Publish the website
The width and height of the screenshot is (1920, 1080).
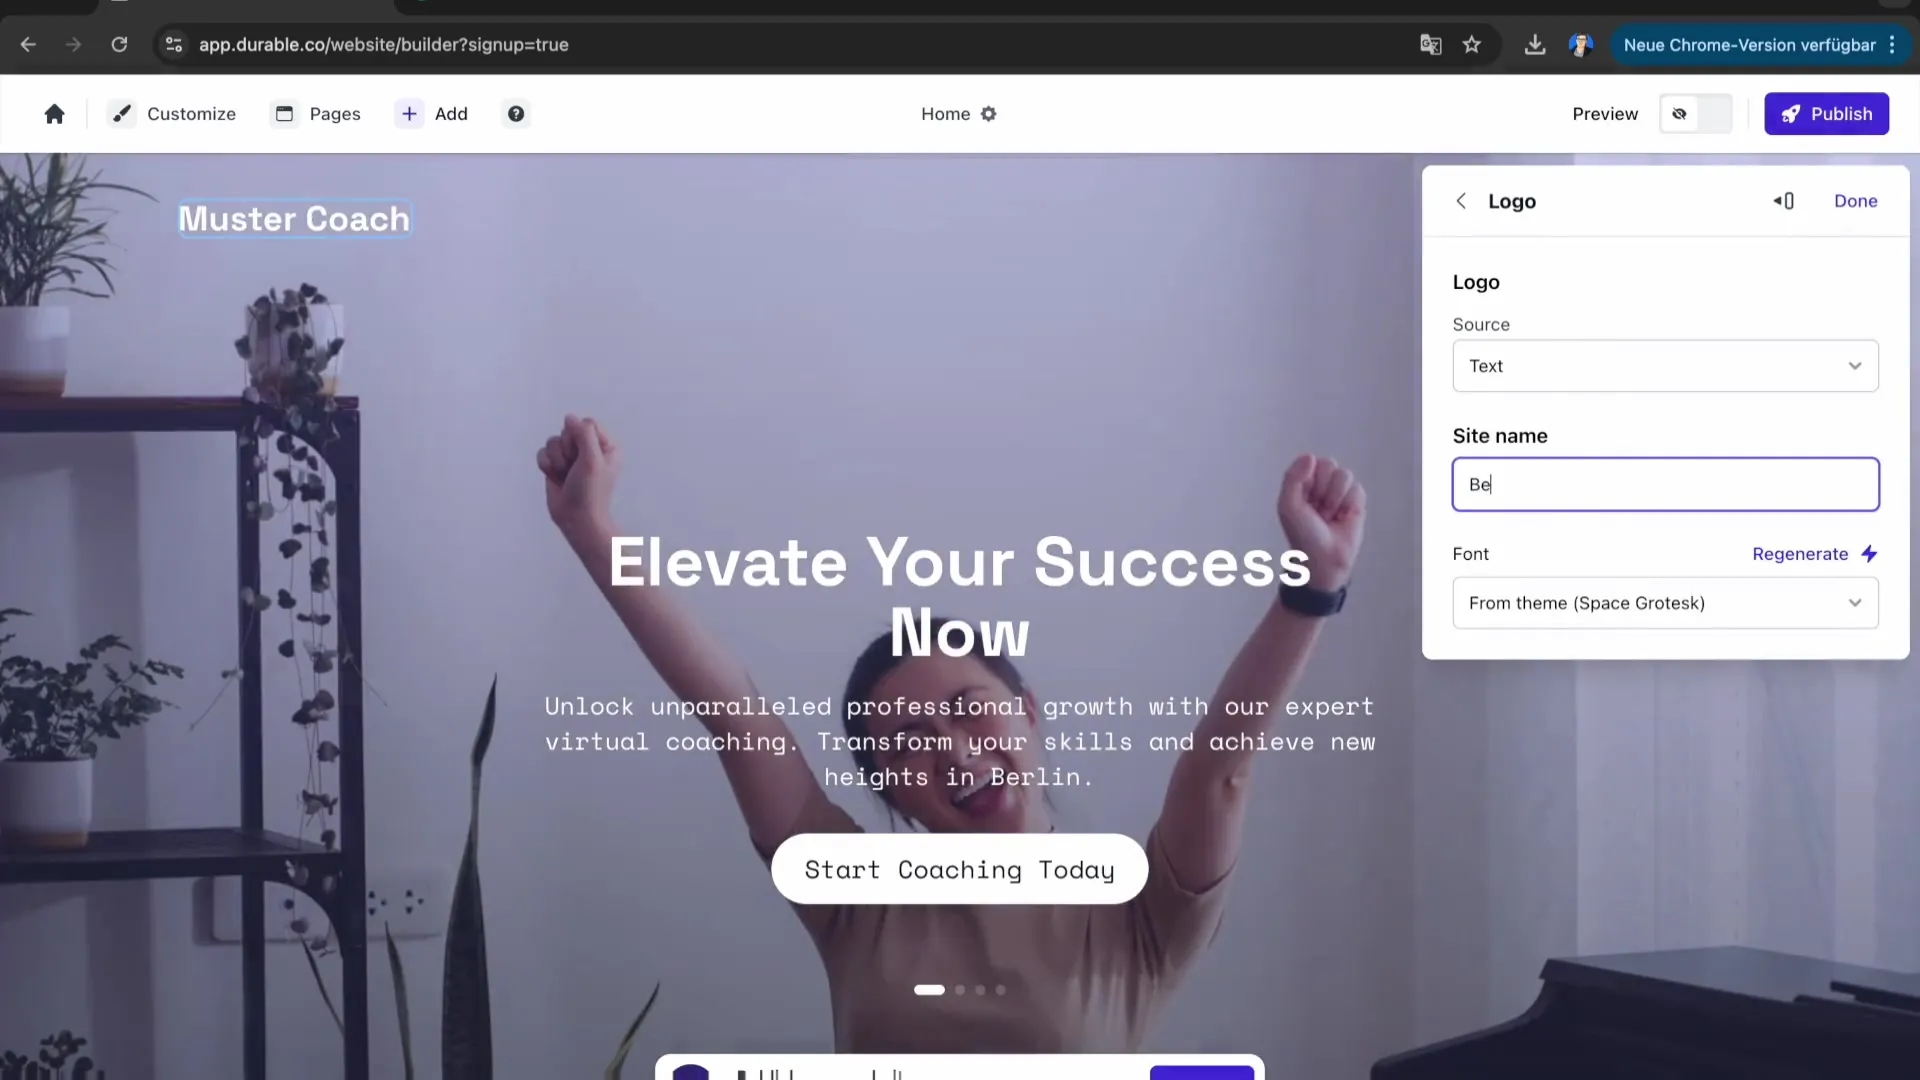[x=1826, y=114]
